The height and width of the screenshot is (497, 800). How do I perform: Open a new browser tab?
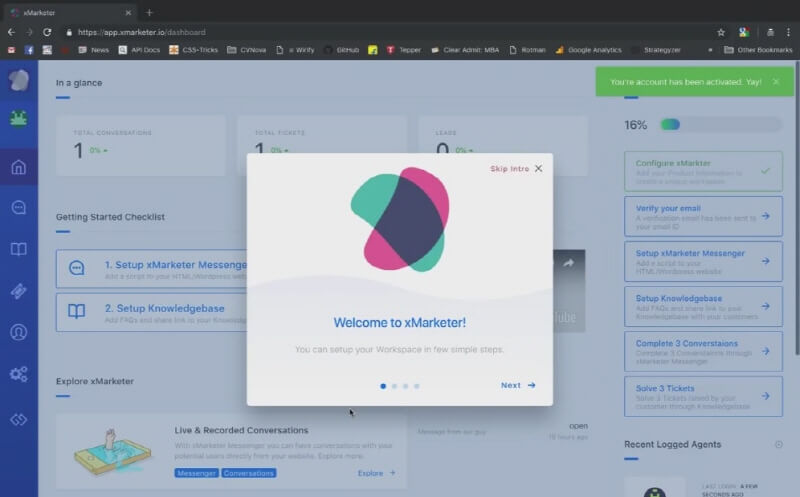coord(149,12)
